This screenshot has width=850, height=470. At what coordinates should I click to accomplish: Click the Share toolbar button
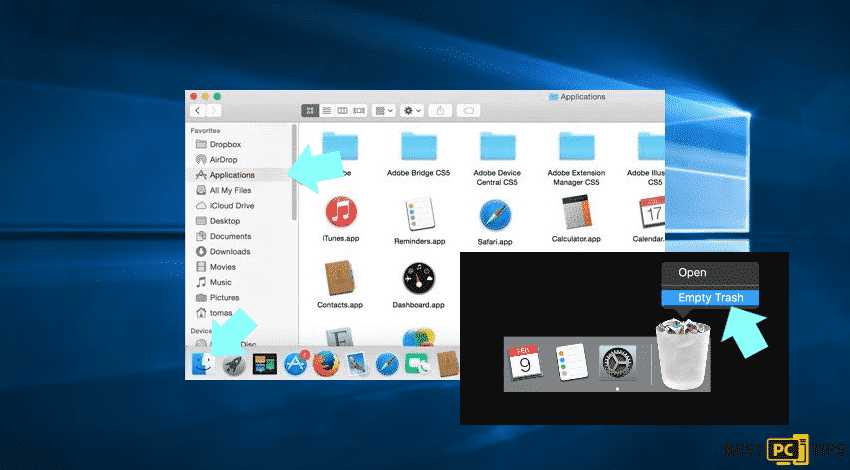click(x=440, y=111)
